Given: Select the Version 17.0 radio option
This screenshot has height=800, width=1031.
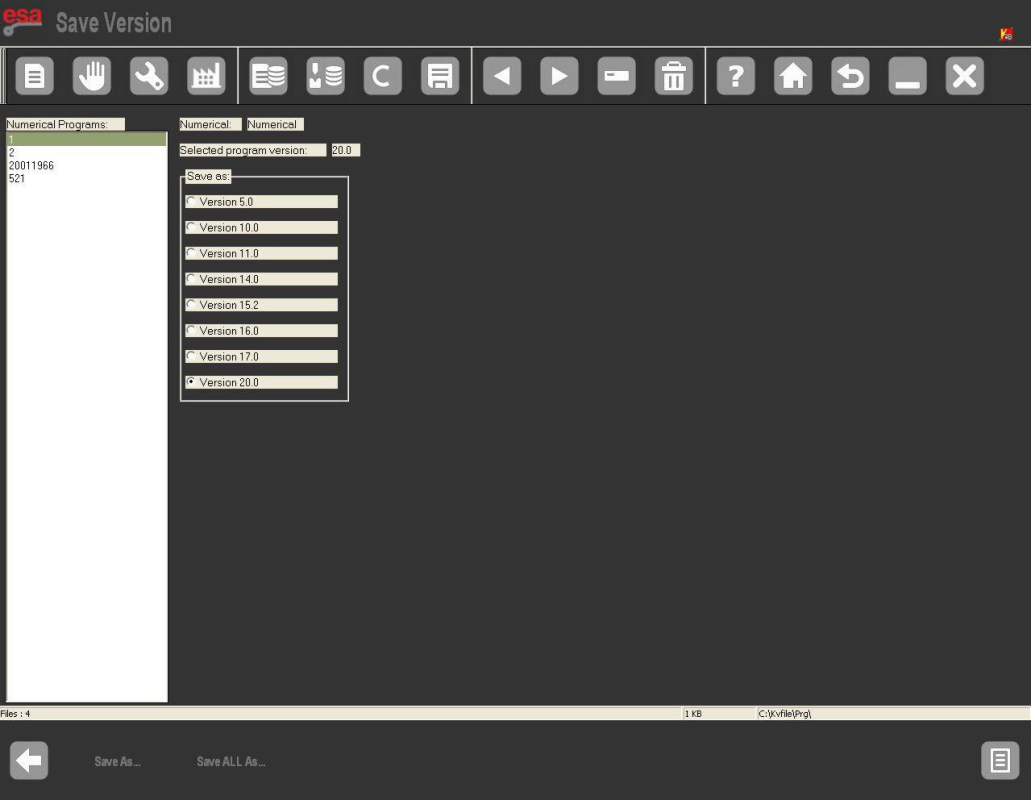Looking at the screenshot, I should click(191, 356).
